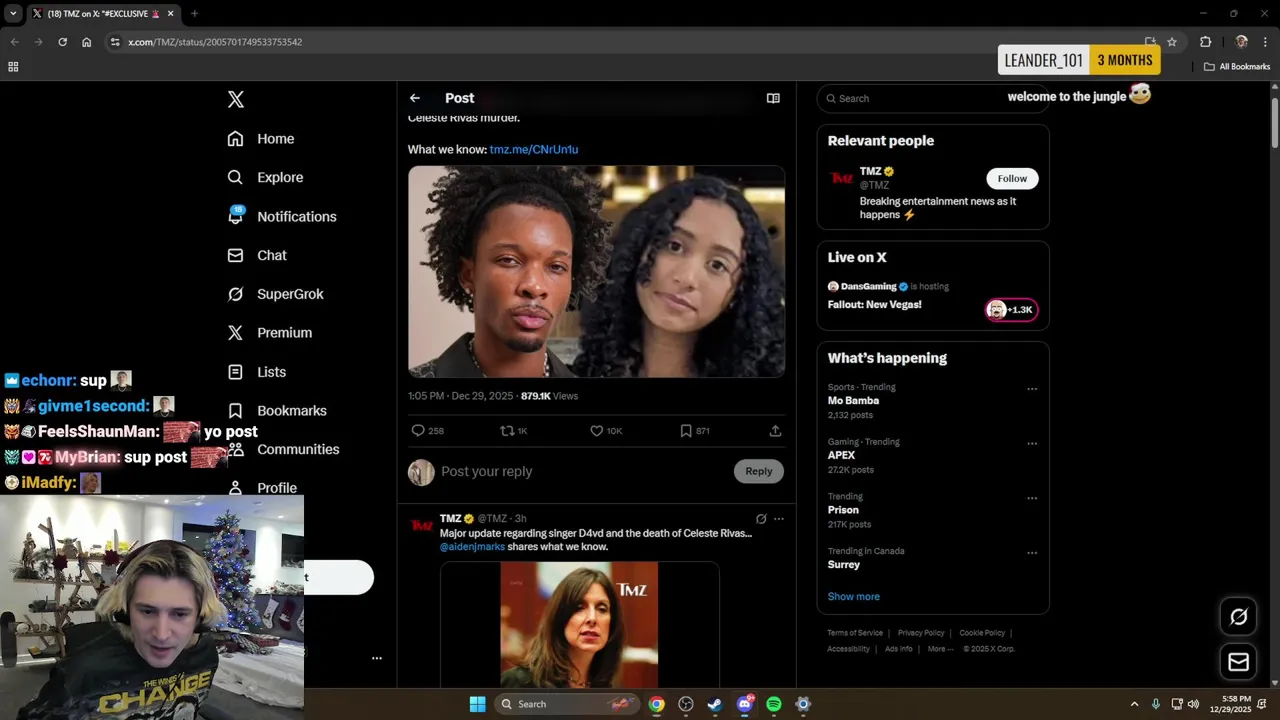The image size is (1280, 720).
Task: Click the Reply button
Action: pyautogui.click(x=759, y=471)
